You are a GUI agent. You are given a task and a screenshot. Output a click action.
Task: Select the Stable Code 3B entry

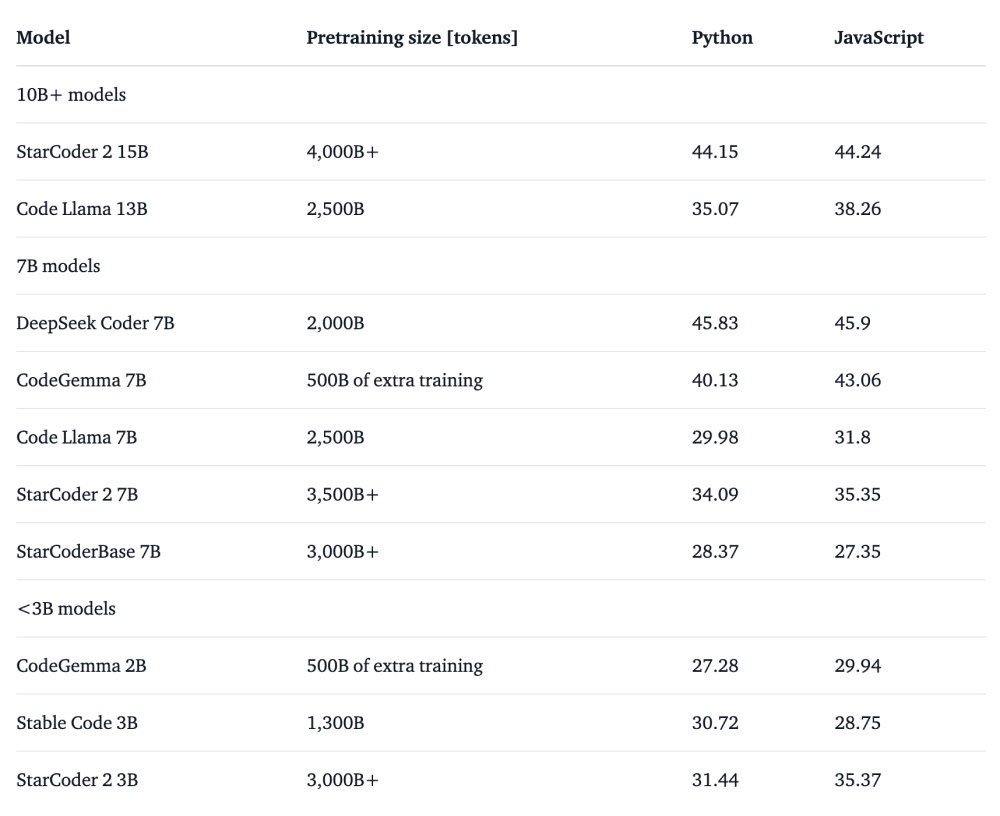click(70, 722)
